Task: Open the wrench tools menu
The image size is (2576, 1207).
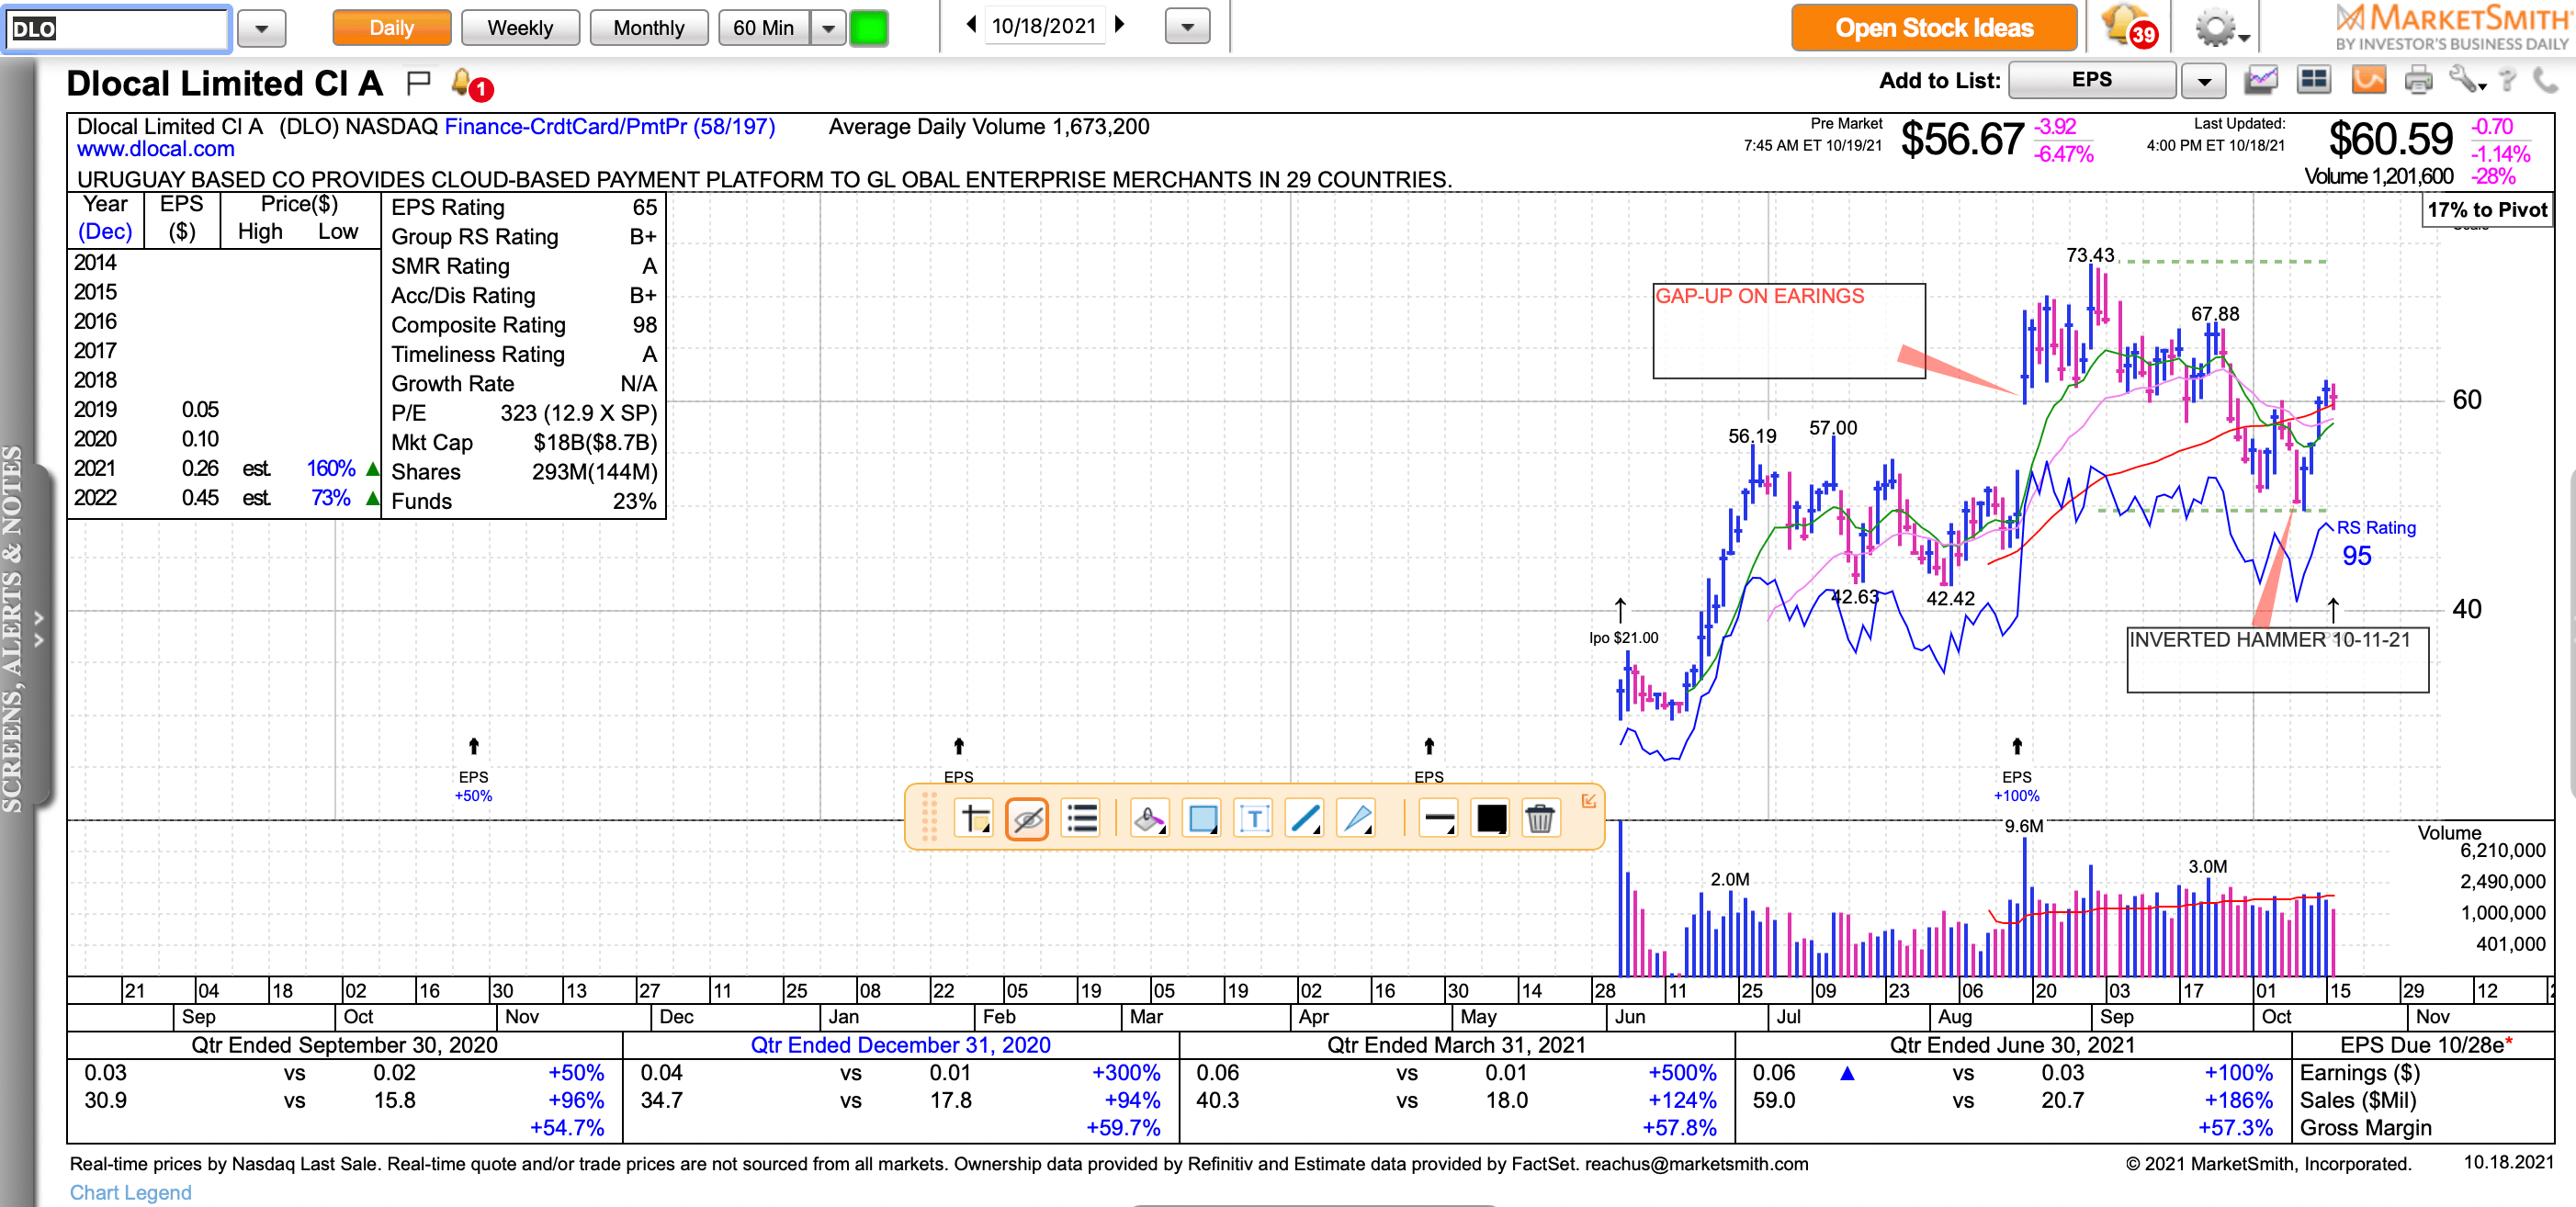Action: 2466,80
